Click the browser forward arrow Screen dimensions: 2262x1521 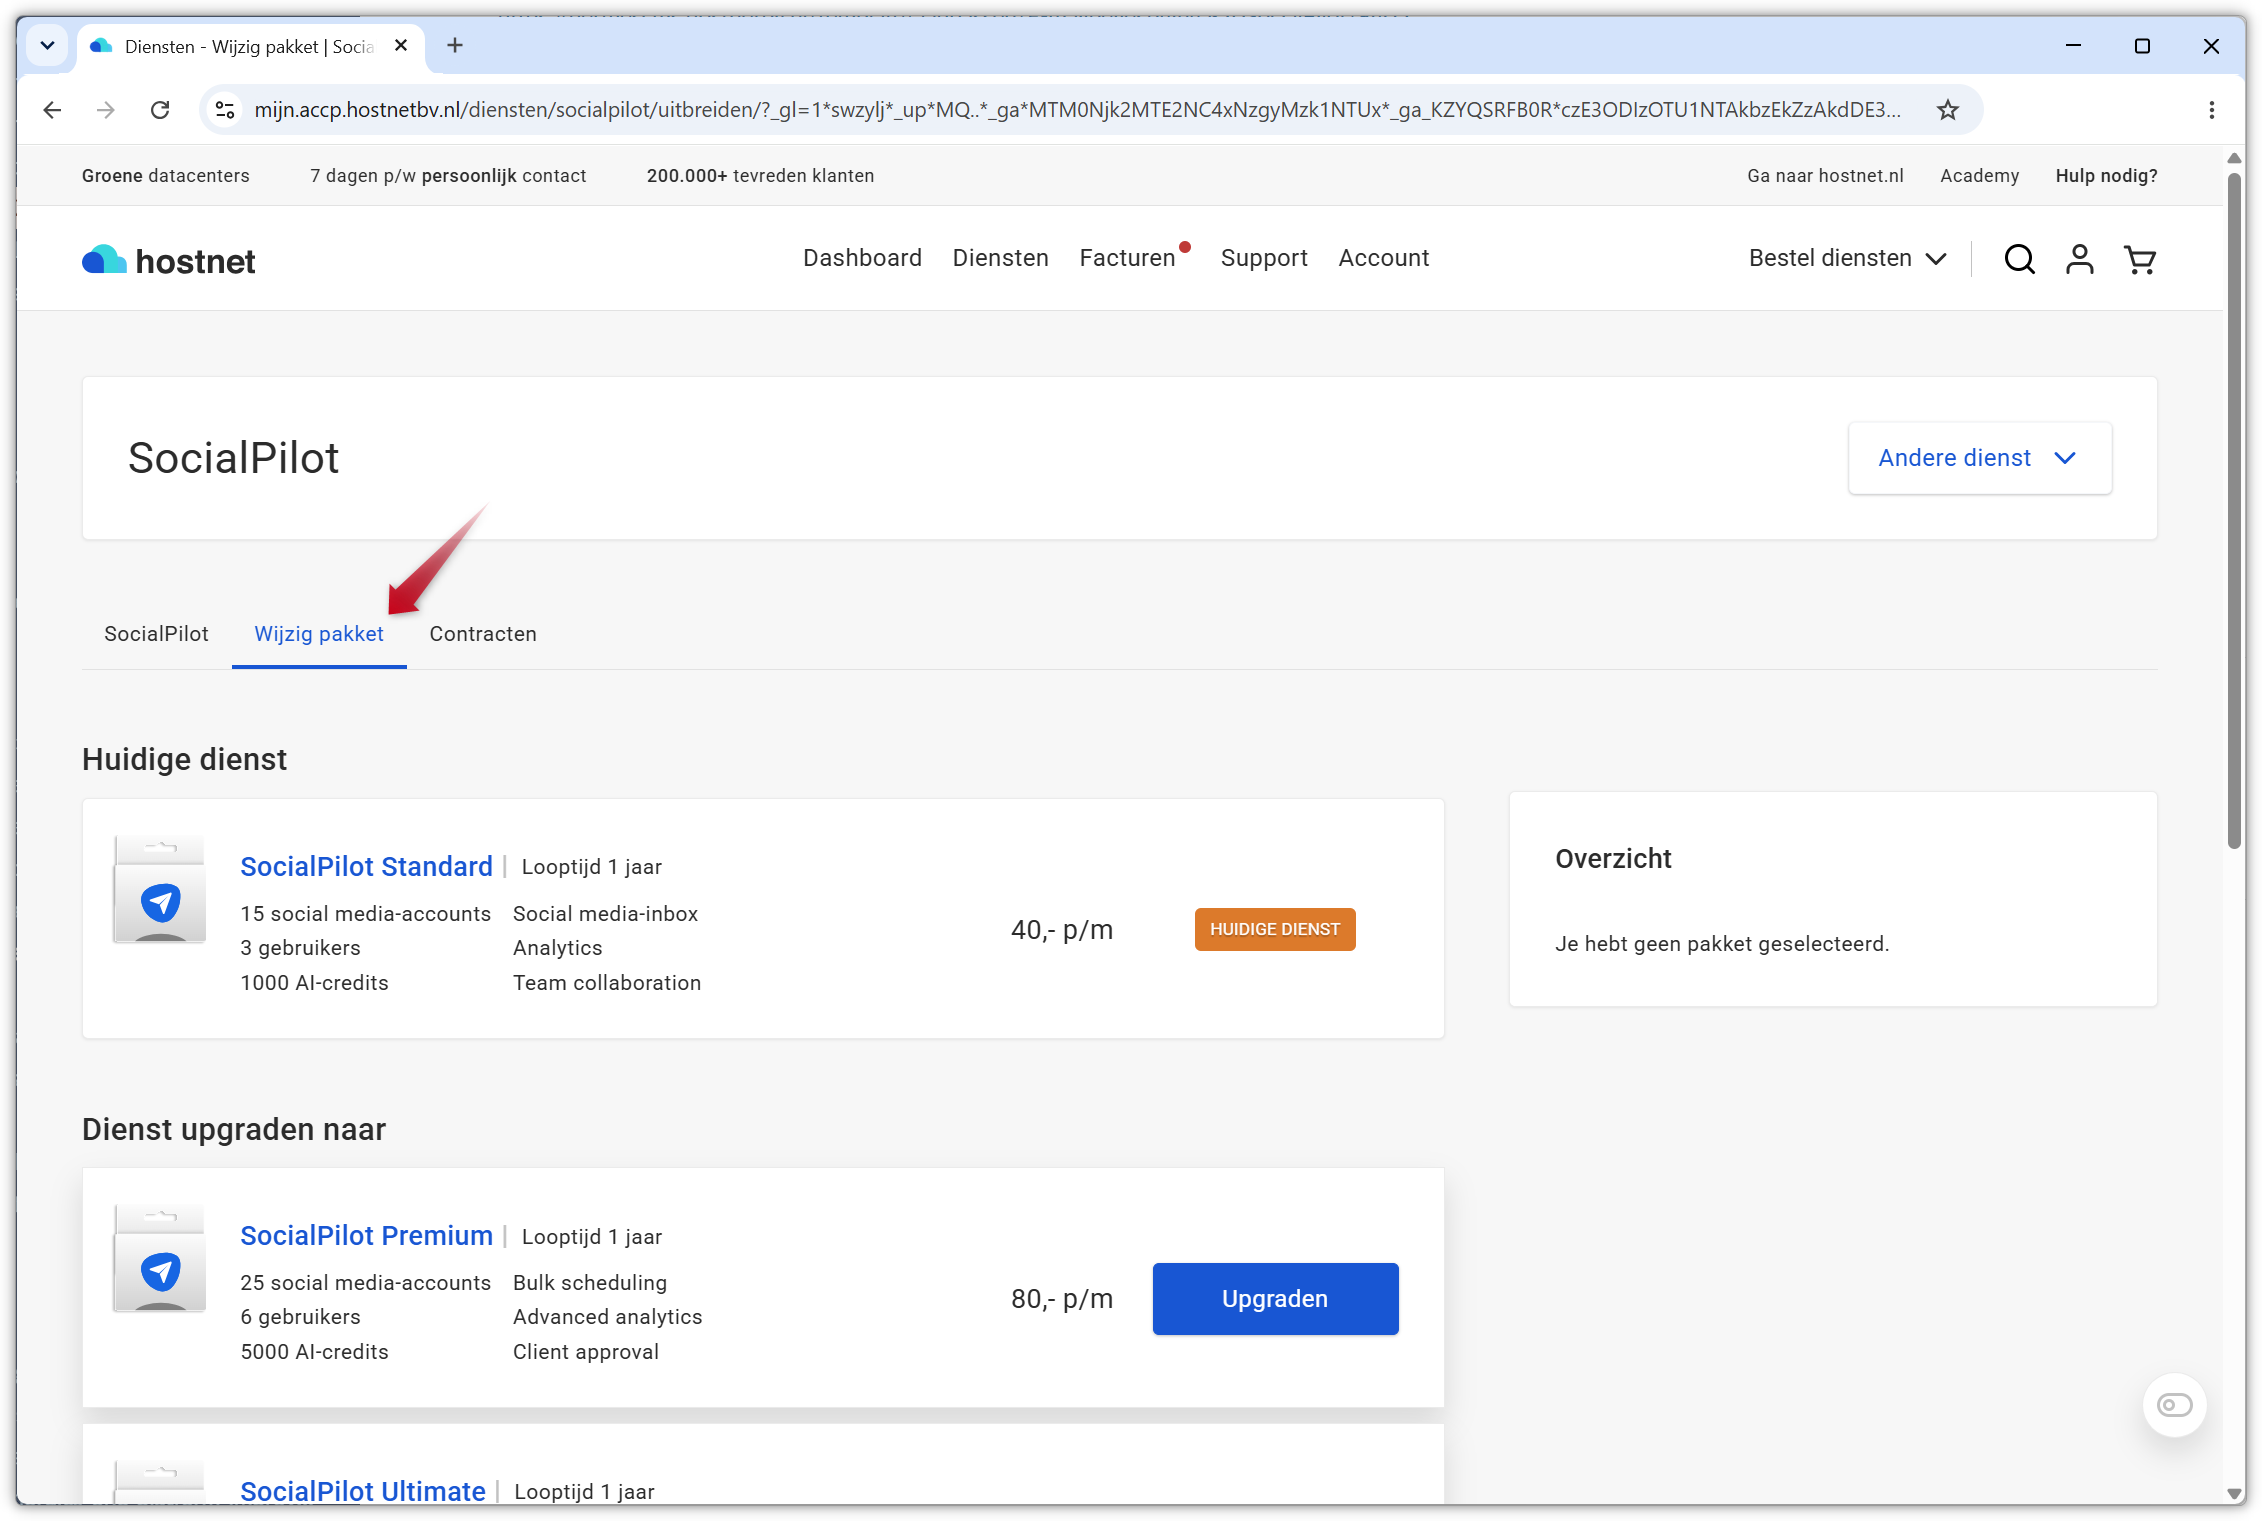(106, 110)
